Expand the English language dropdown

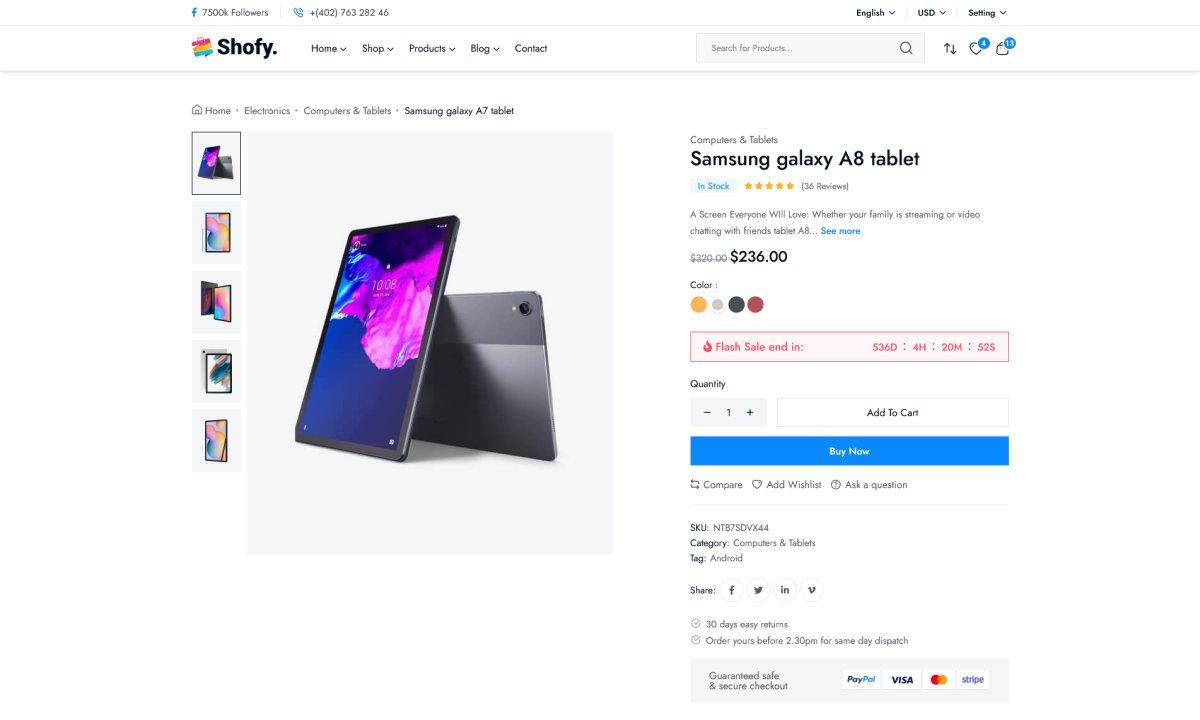point(875,13)
